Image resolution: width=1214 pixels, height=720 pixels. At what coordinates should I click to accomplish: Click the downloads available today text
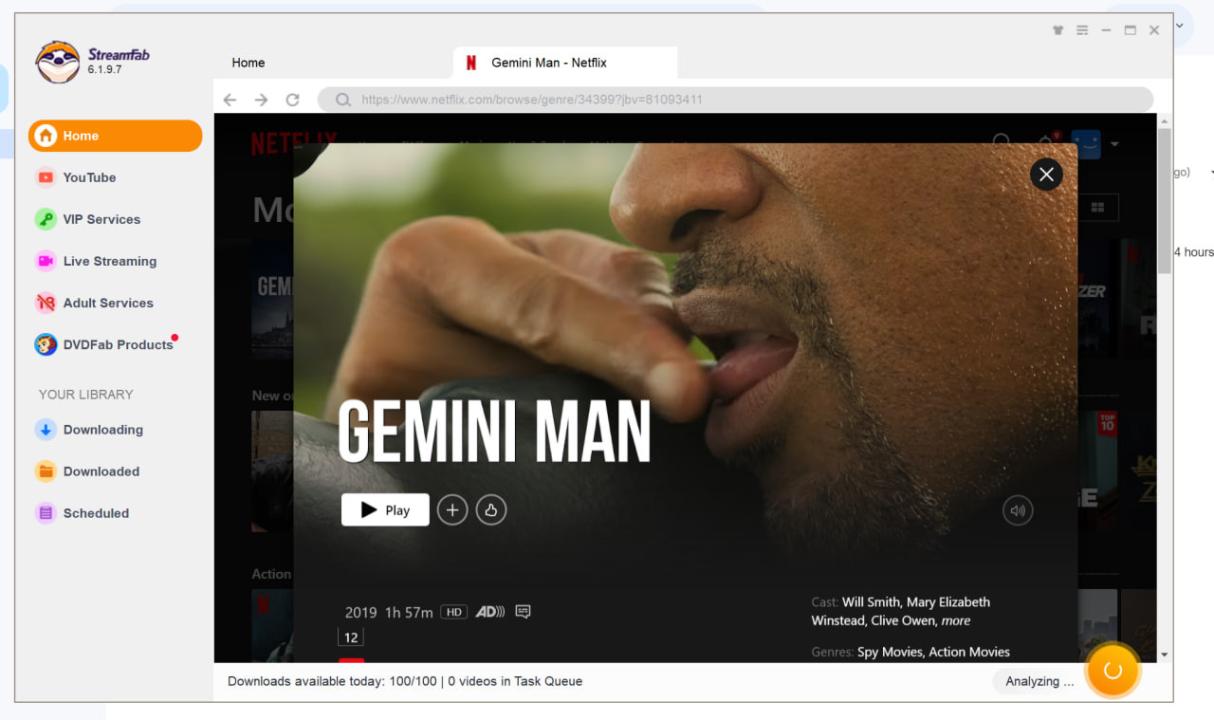(x=332, y=681)
